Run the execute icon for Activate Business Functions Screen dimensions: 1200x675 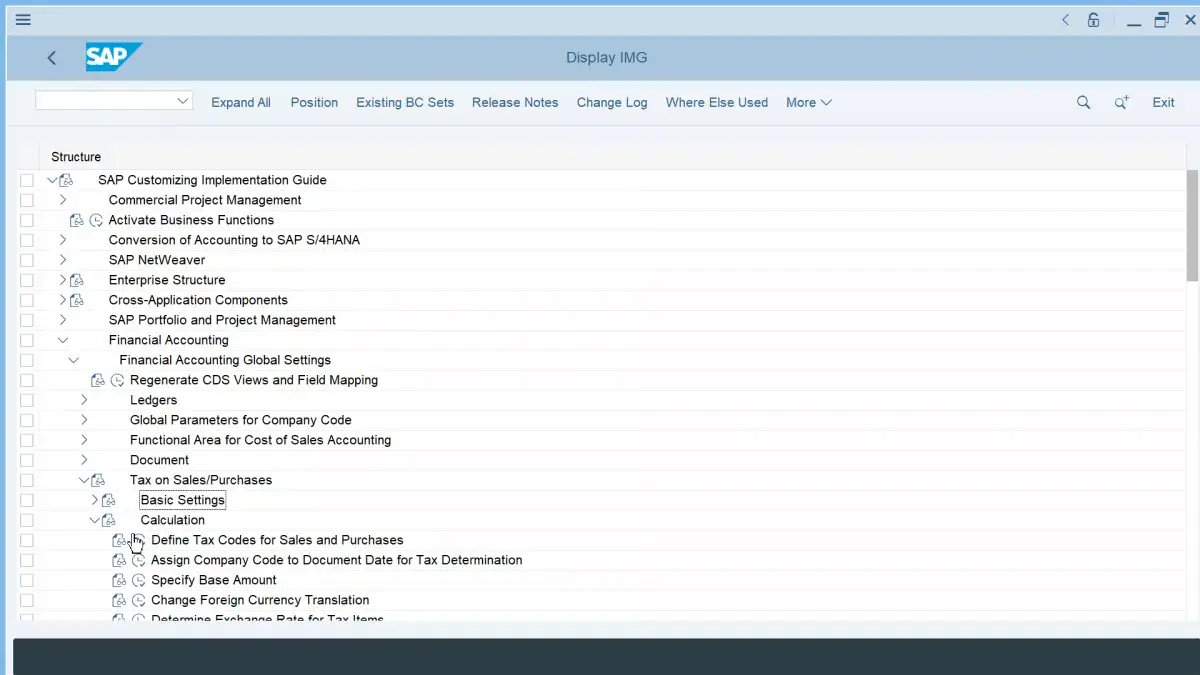96,220
